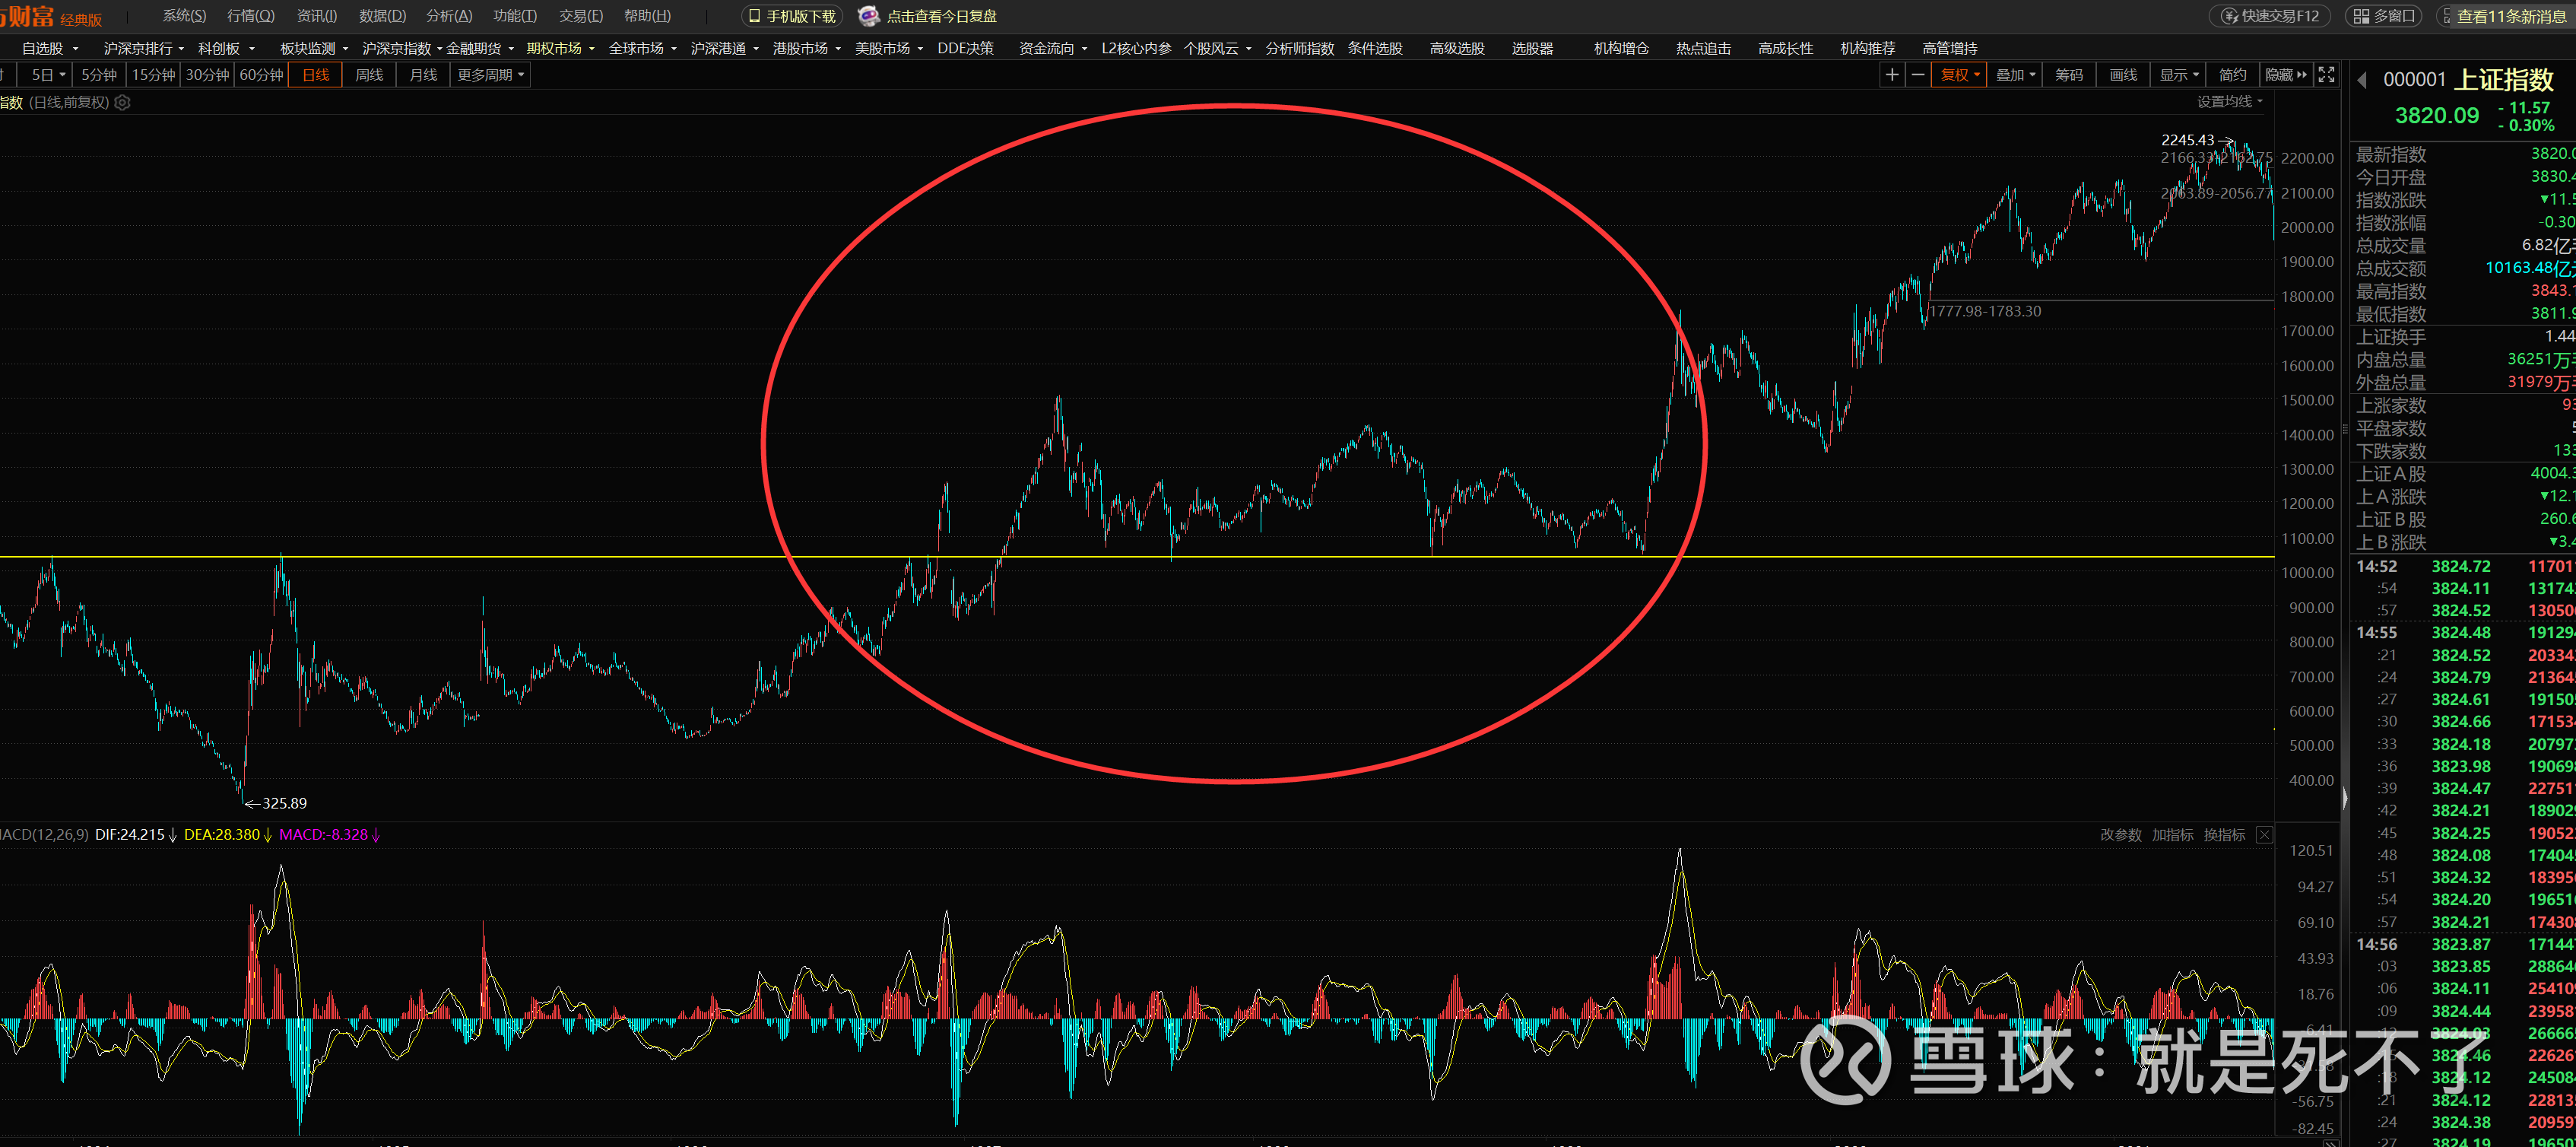The height and width of the screenshot is (1147, 2576).
Task: Switch to 周线 weekly chart tab
Action: (369, 75)
